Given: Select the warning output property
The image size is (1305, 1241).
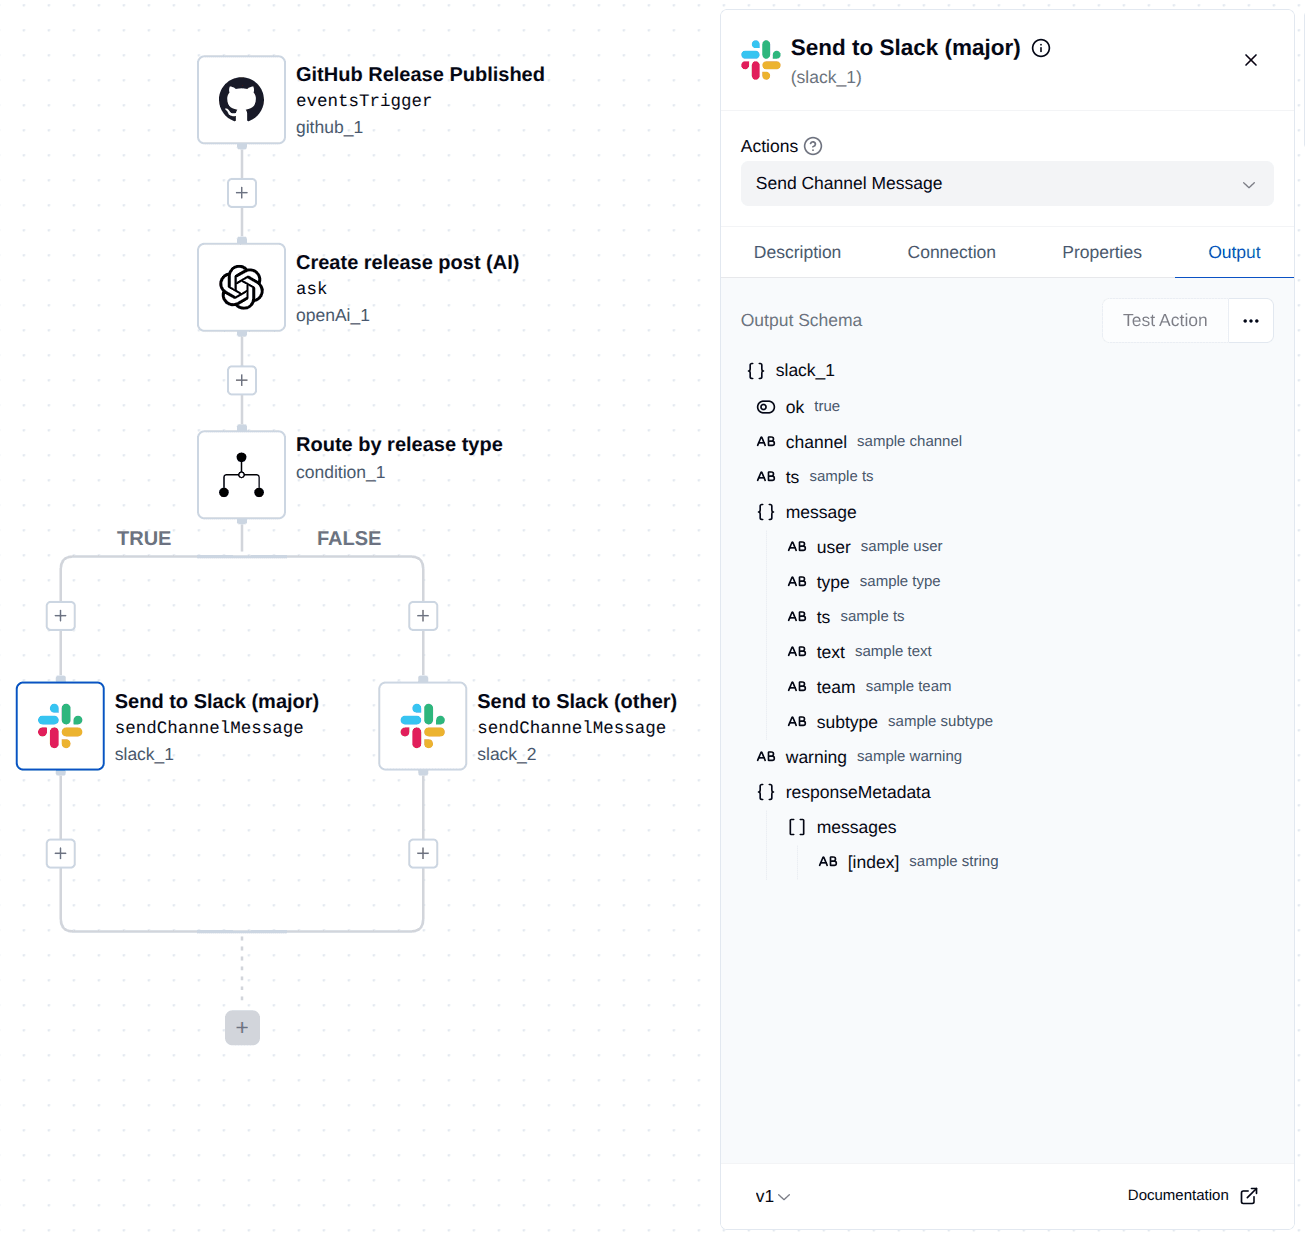Looking at the screenshot, I should [x=816, y=757].
